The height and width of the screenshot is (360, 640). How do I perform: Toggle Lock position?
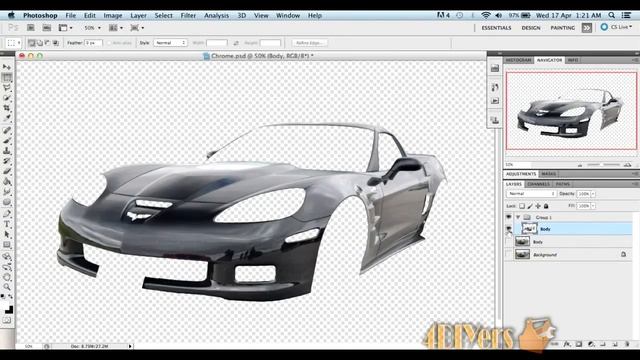click(x=538, y=206)
